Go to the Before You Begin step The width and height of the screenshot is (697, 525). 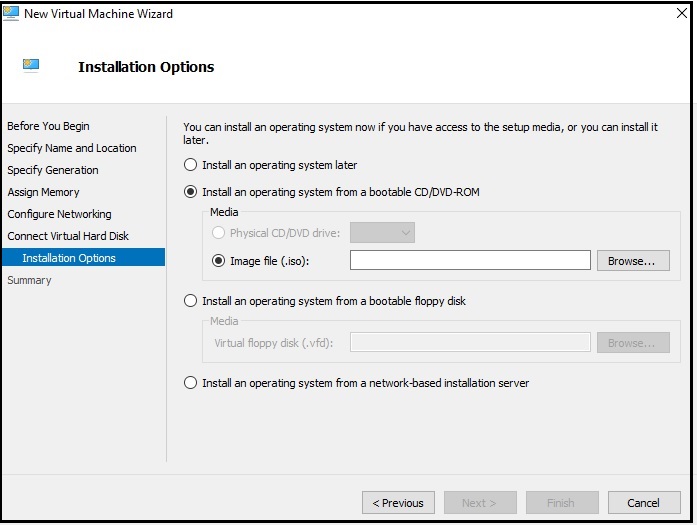[x=48, y=126]
